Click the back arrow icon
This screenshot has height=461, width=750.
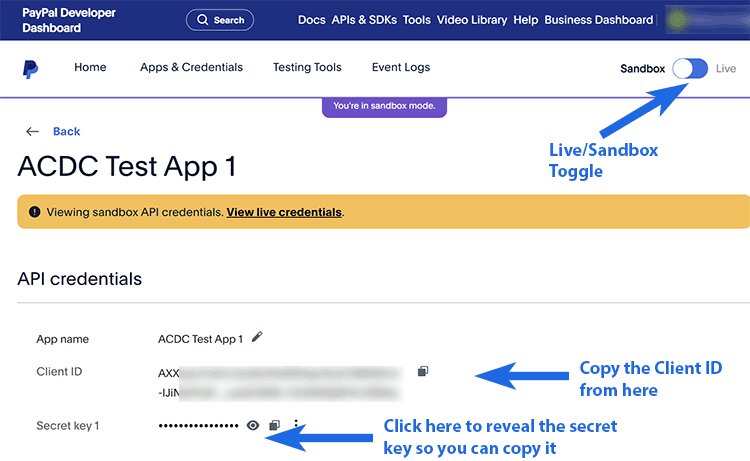(32, 132)
